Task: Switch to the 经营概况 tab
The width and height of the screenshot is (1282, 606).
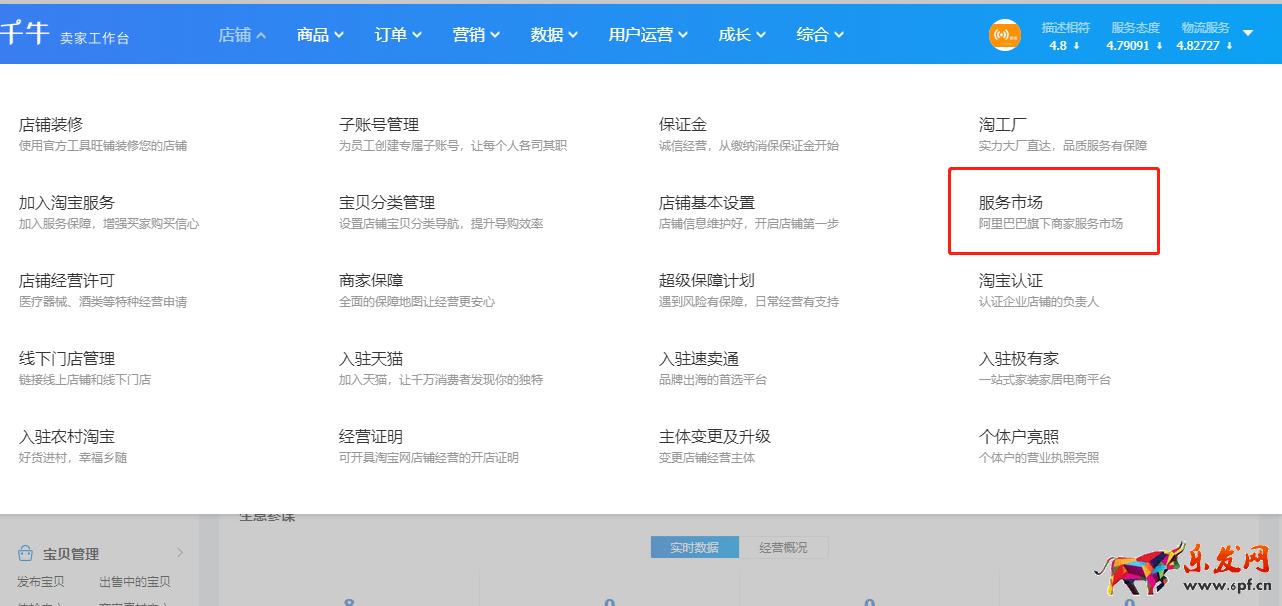Action: coord(784,547)
